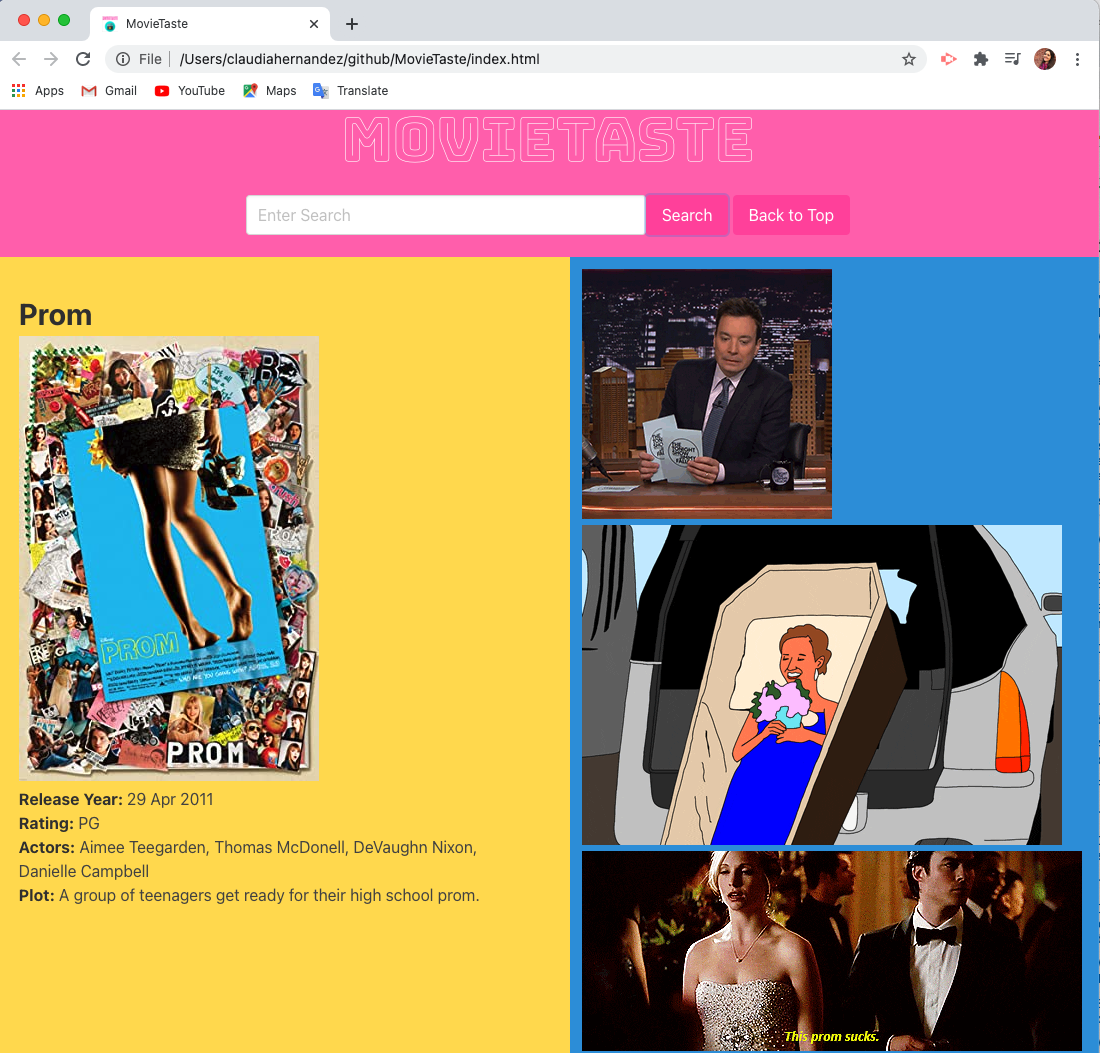Close the MovieTaste tab
The image size is (1100, 1053).
(x=314, y=24)
